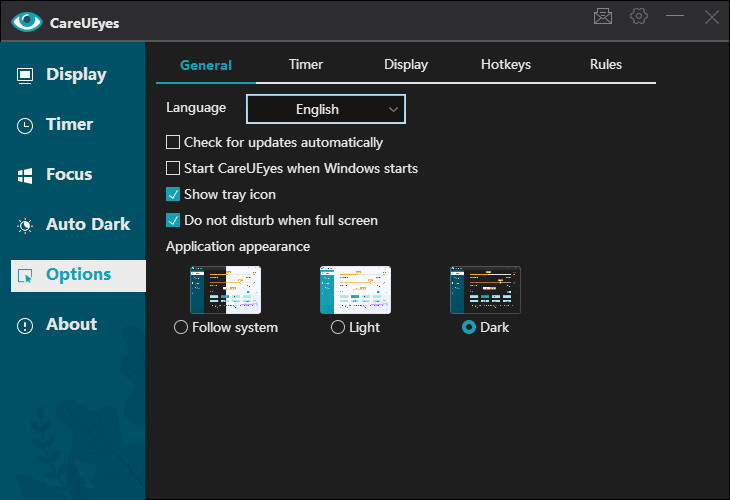Click the Dark theme preview thumbnail
The width and height of the screenshot is (730, 500).
pos(485,290)
